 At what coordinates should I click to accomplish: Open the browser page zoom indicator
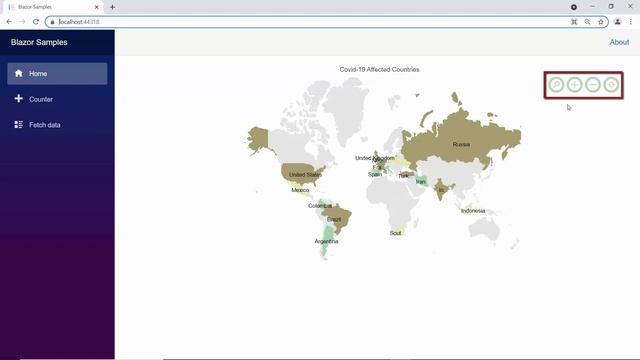(x=587, y=22)
